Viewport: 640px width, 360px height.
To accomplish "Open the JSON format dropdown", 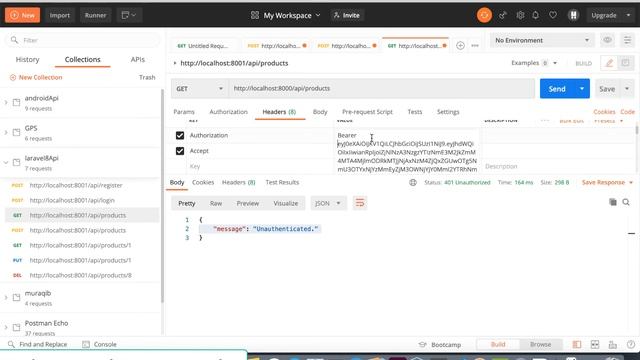I will 329,203.
